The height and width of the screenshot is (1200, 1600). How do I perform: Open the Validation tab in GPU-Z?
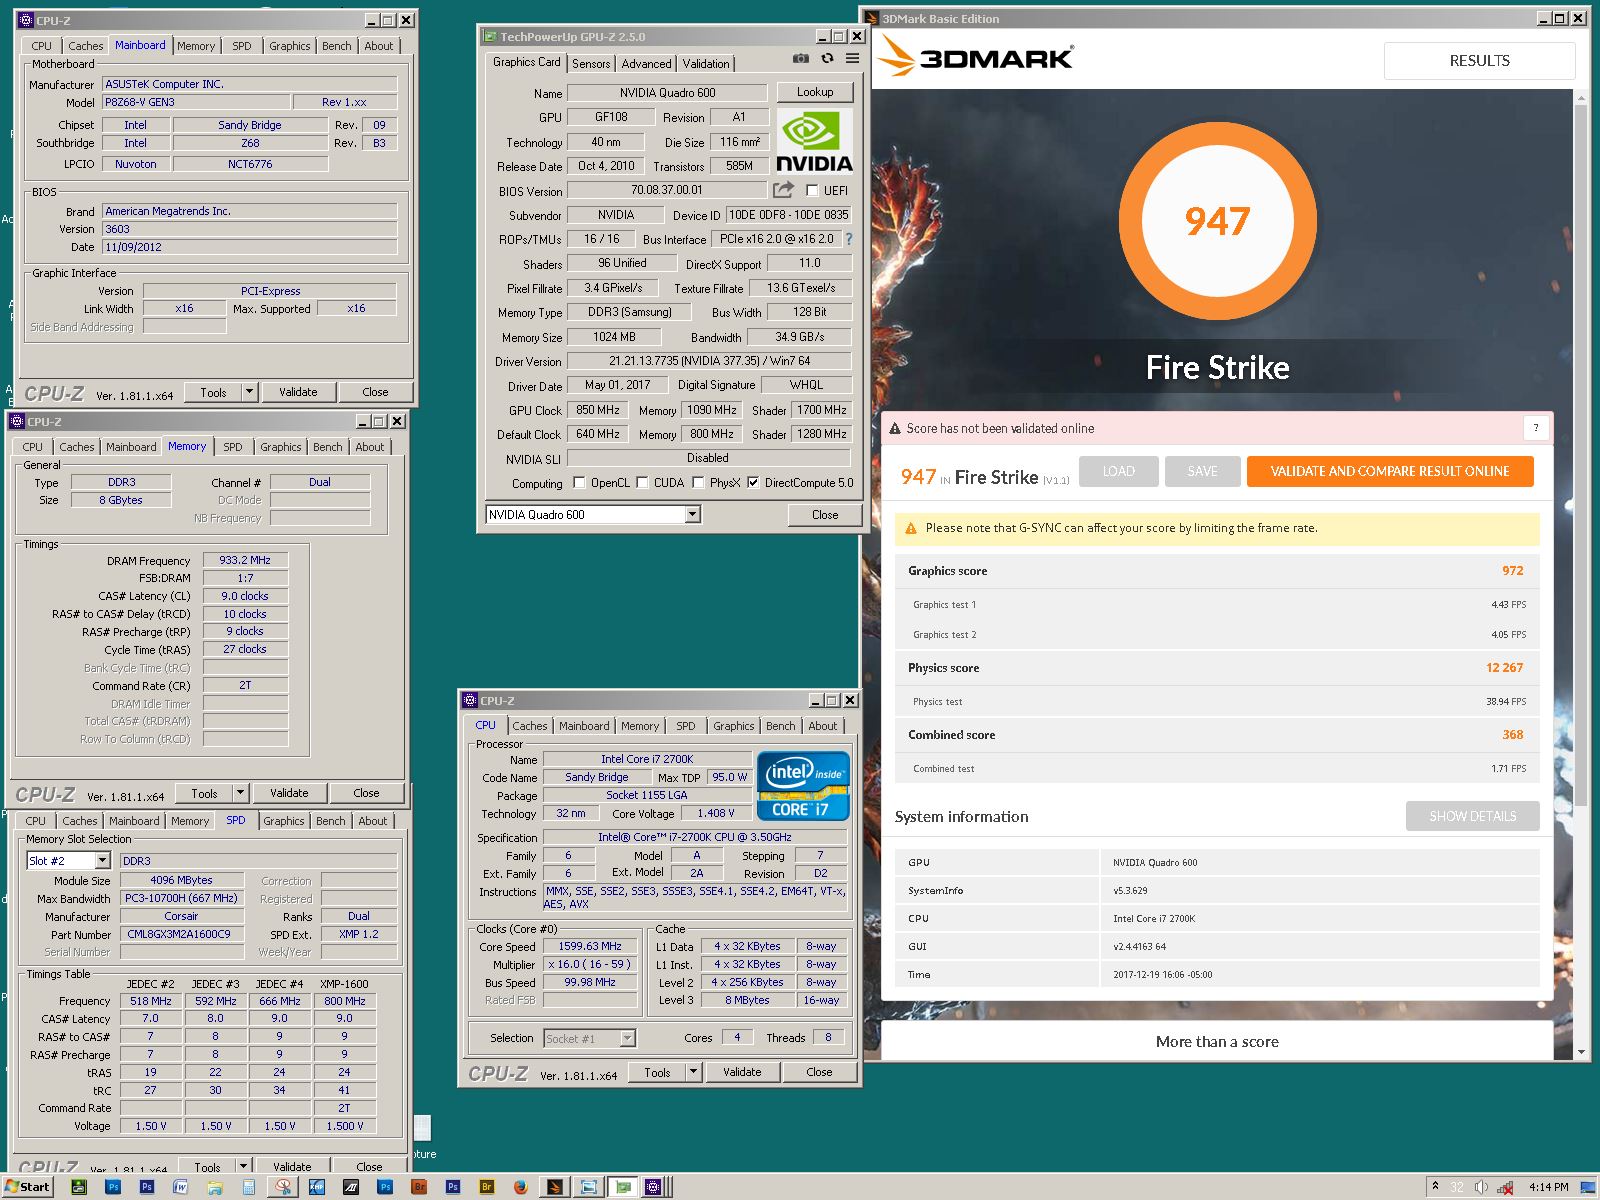(x=706, y=63)
